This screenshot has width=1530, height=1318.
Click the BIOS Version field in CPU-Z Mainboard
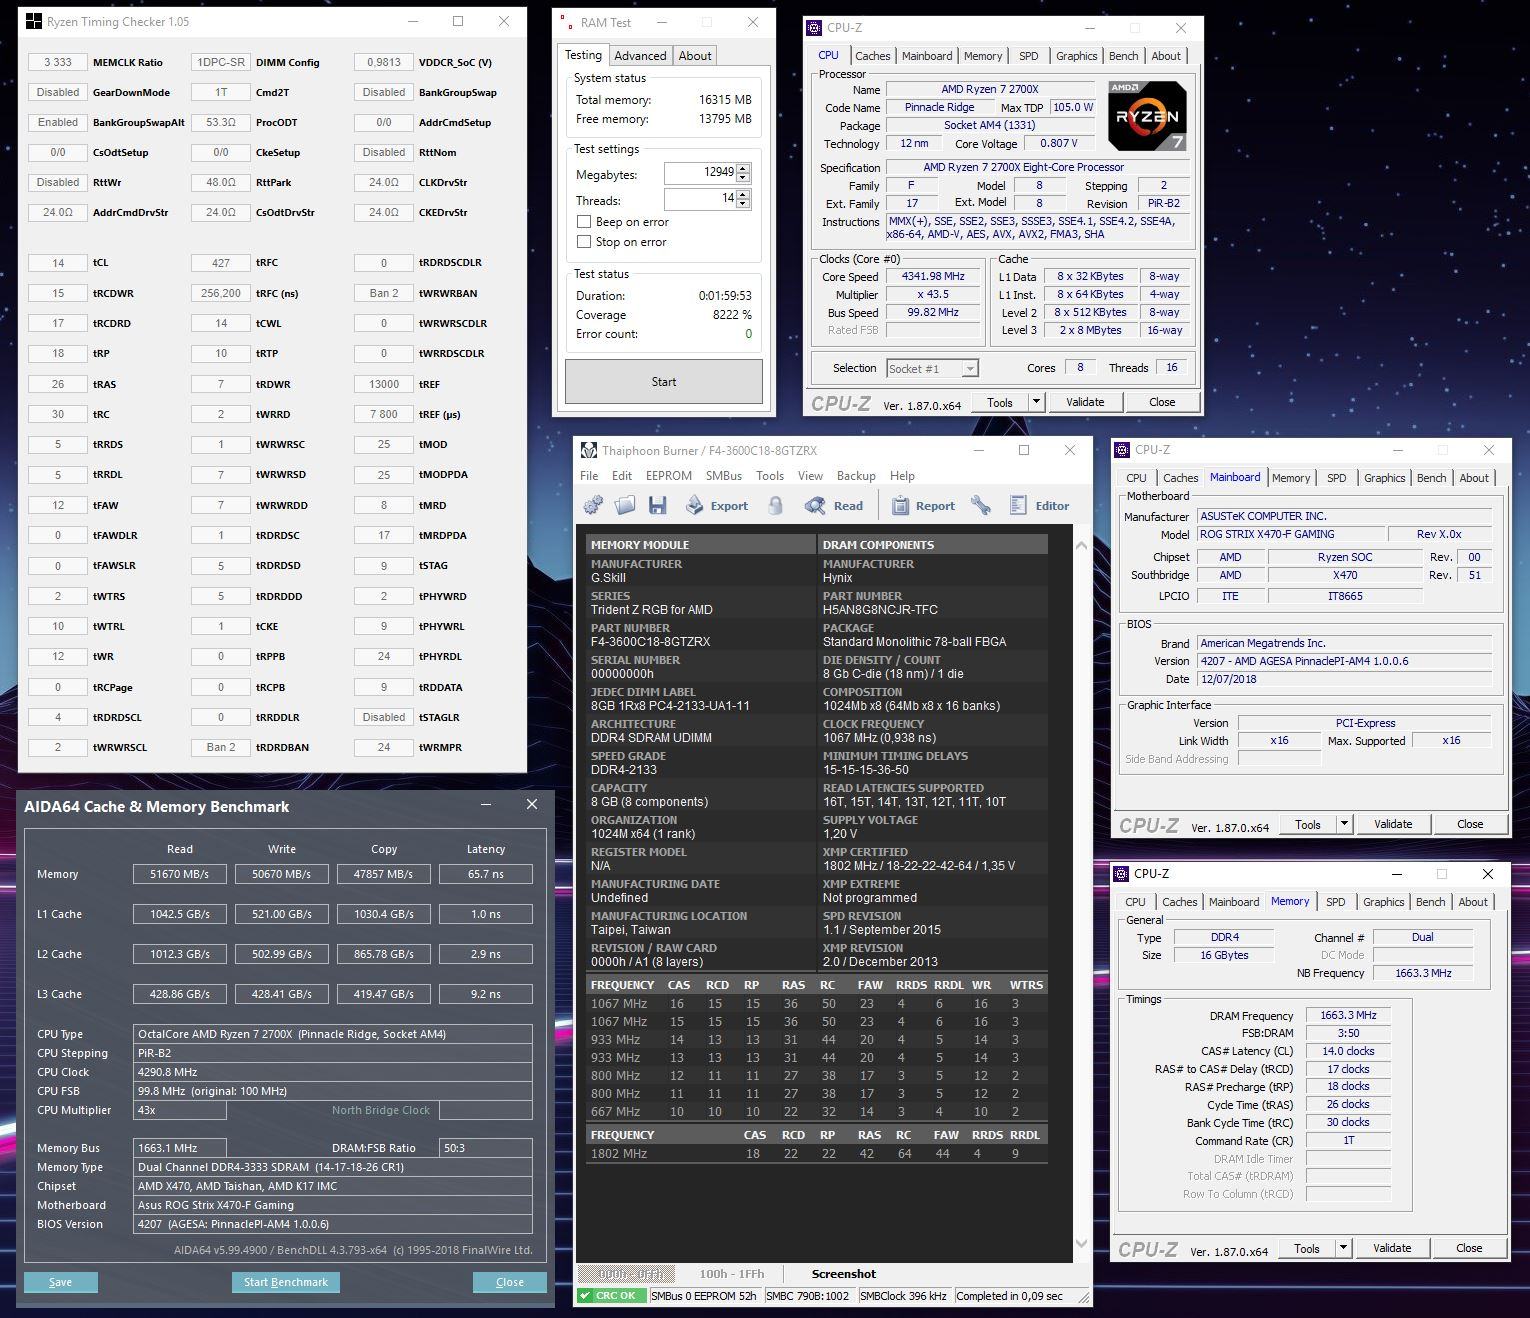tap(1345, 661)
